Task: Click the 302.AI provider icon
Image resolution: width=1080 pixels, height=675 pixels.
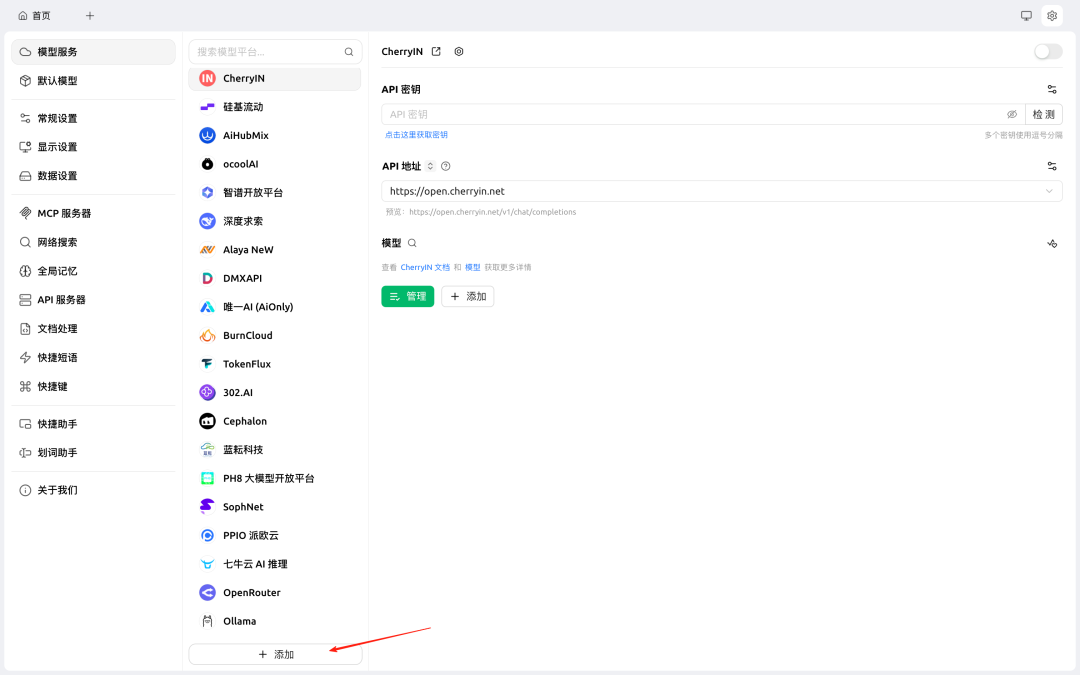Action: tap(207, 393)
